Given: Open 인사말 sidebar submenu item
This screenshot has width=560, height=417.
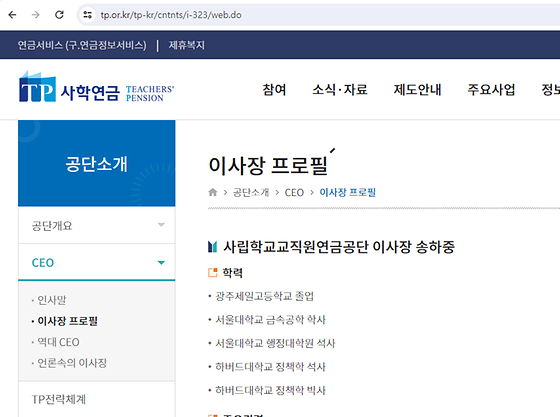Looking at the screenshot, I should [51, 300].
